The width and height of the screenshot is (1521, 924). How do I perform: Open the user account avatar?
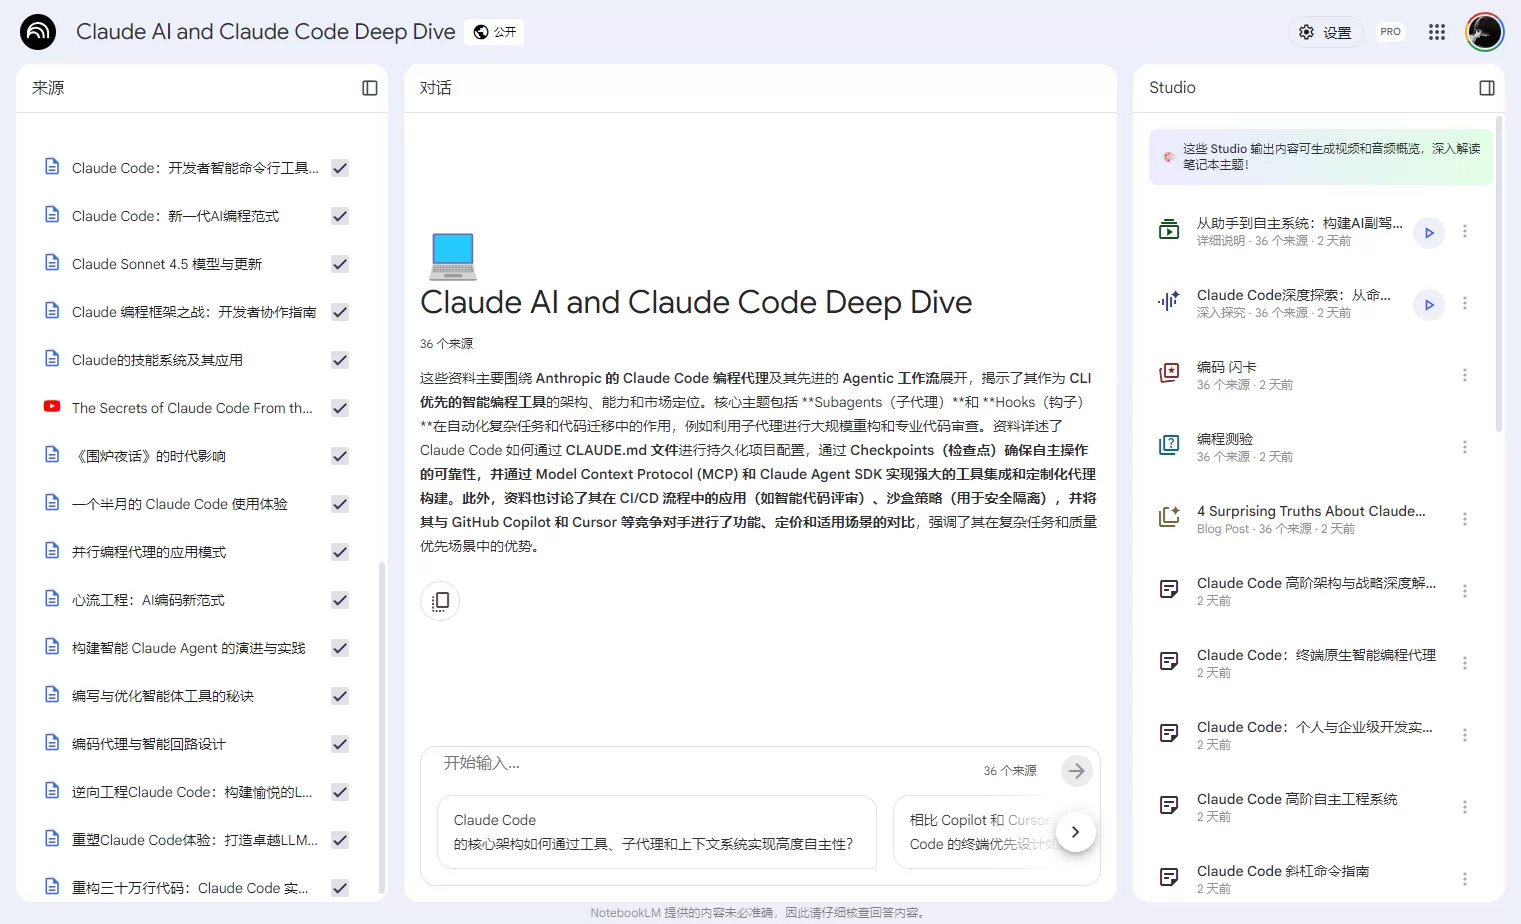[x=1485, y=32]
